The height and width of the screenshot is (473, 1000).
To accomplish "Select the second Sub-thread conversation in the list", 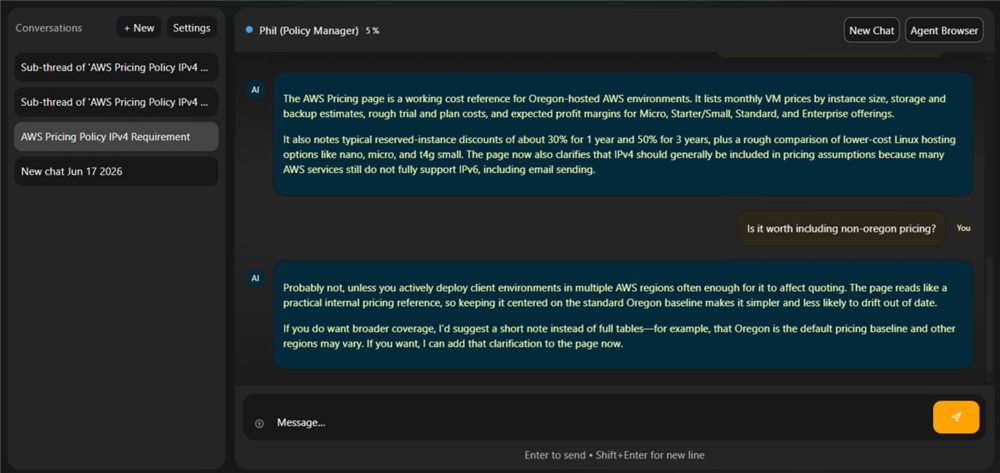I will [116, 102].
